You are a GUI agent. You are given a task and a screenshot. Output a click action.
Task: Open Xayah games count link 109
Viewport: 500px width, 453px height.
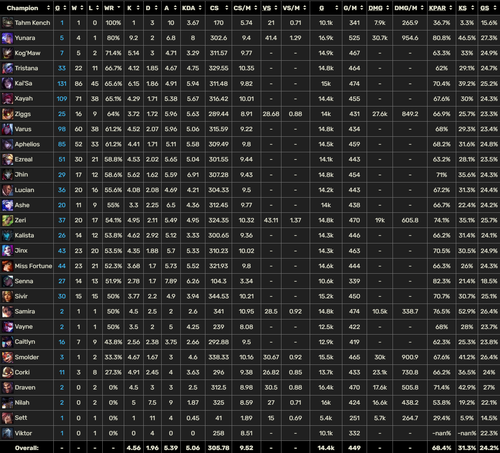pyautogui.click(x=62, y=99)
